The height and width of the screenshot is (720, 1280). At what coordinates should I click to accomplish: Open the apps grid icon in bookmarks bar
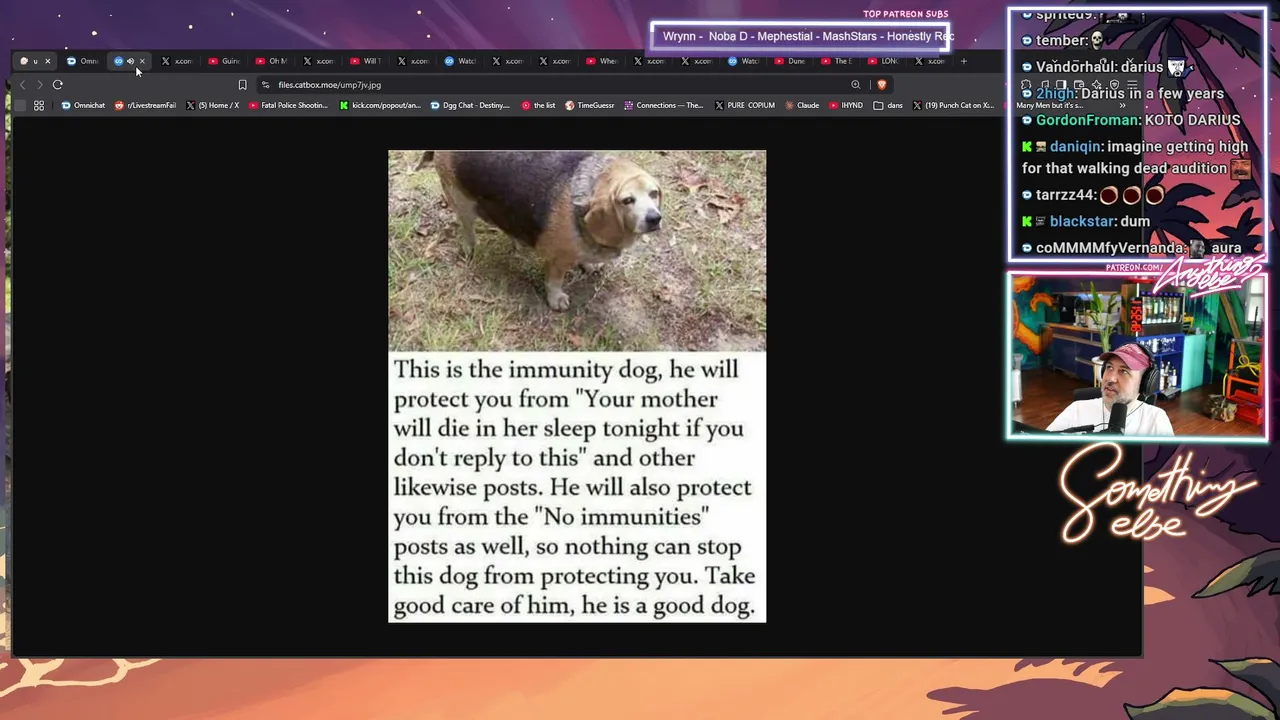(39, 105)
